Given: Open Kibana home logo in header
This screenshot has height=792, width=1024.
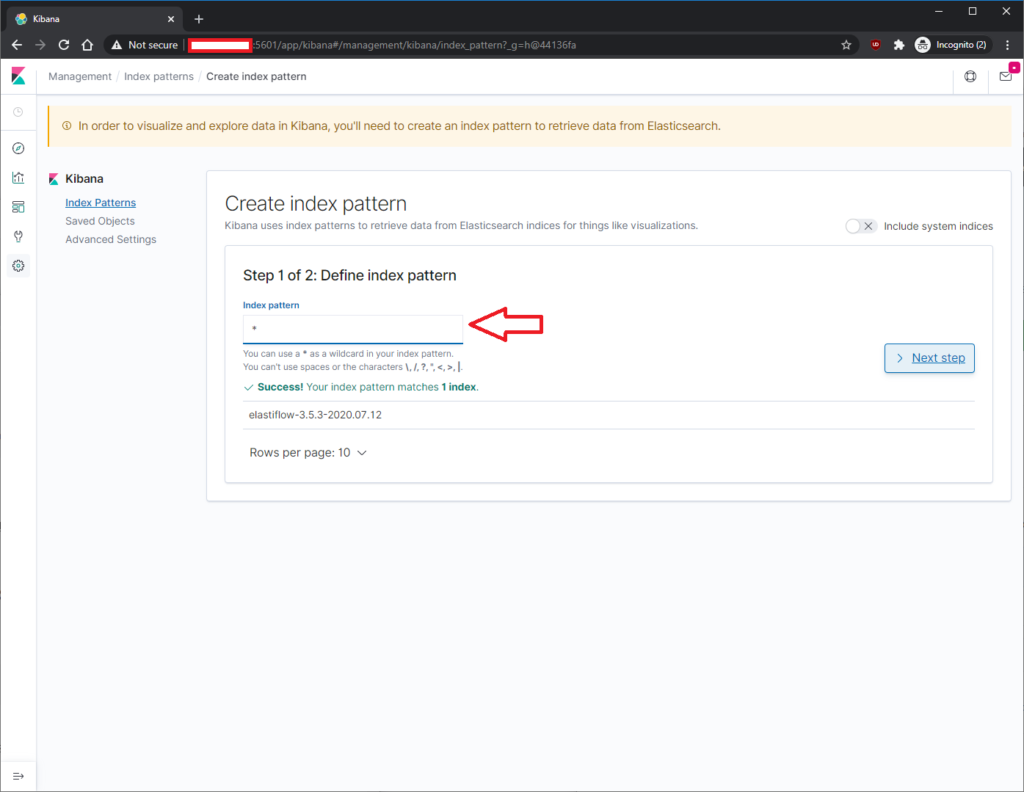Looking at the screenshot, I should (18, 76).
